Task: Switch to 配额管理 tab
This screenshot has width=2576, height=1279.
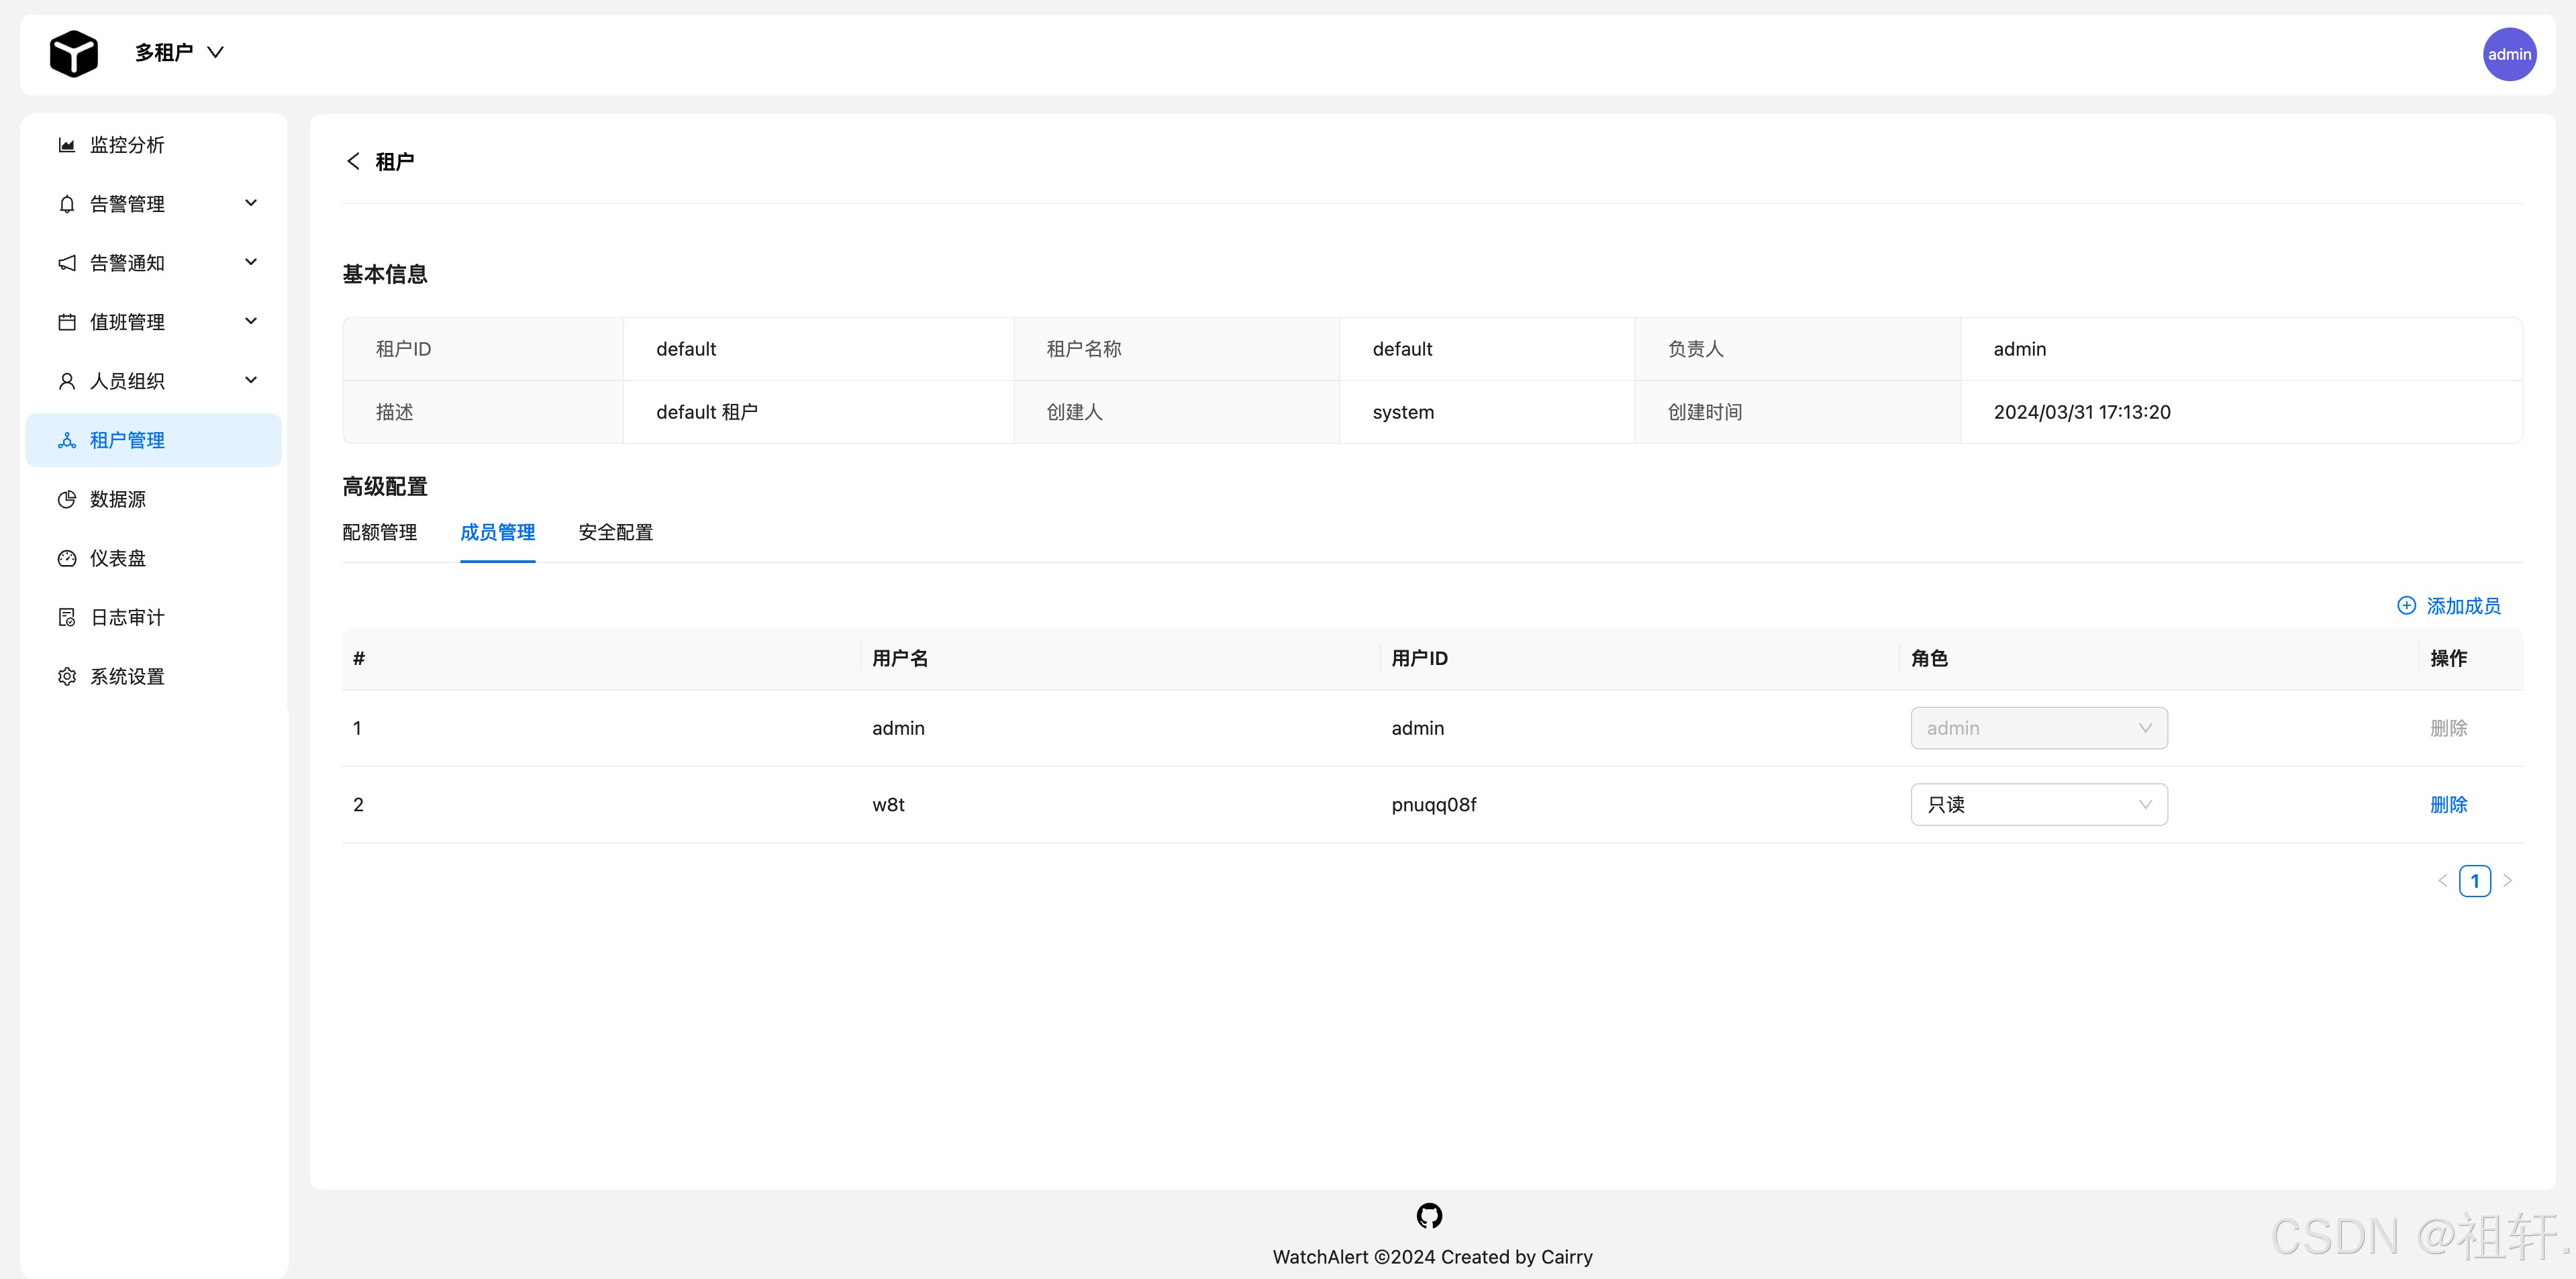Action: [x=380, y=532]
